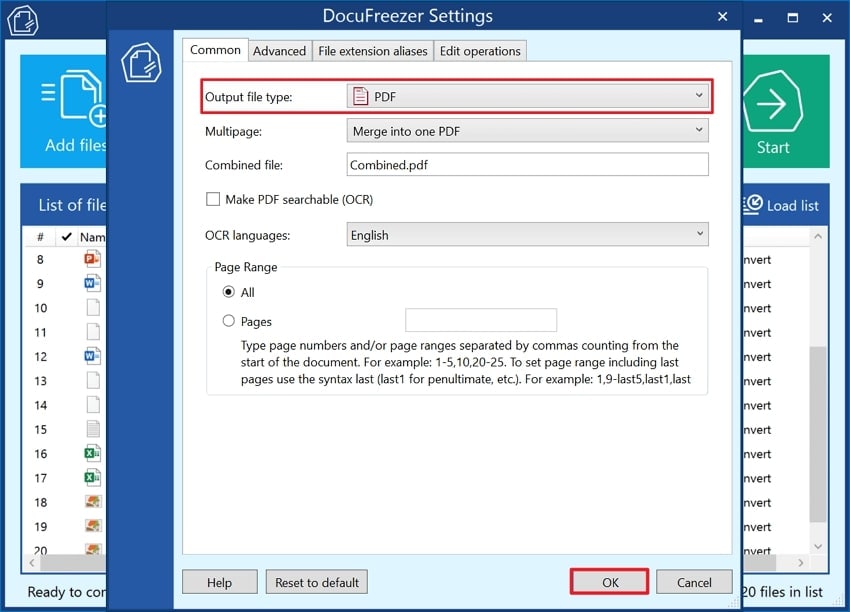Click the PDF icon in the Output file type field
This screenshot has width=850, height=612.
[360, 96]
